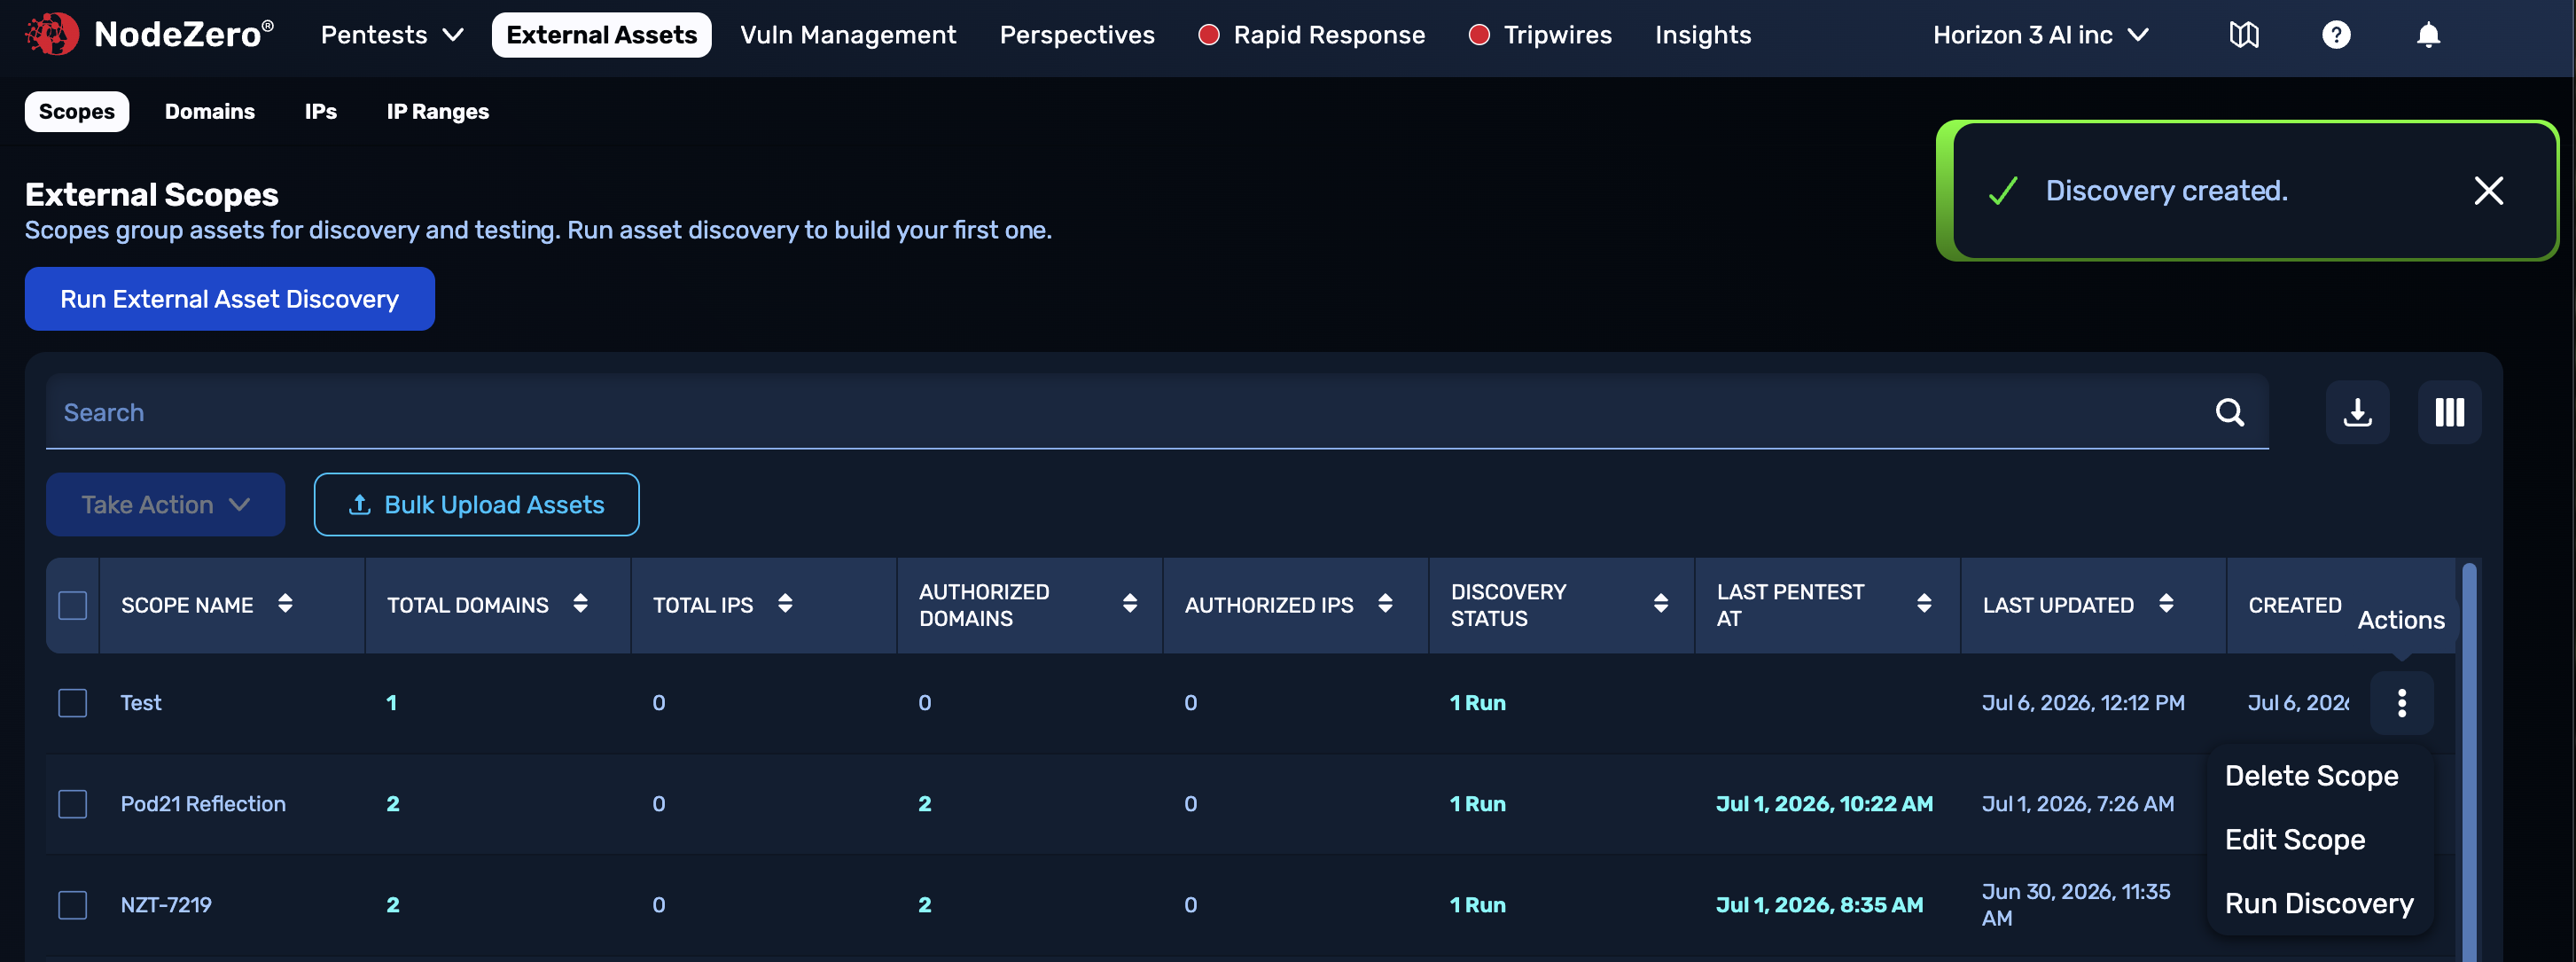This screenshot has height=962, width=2576.
Task: Expand the Pentests dropdown menu
Action: [x=392, y=35]
